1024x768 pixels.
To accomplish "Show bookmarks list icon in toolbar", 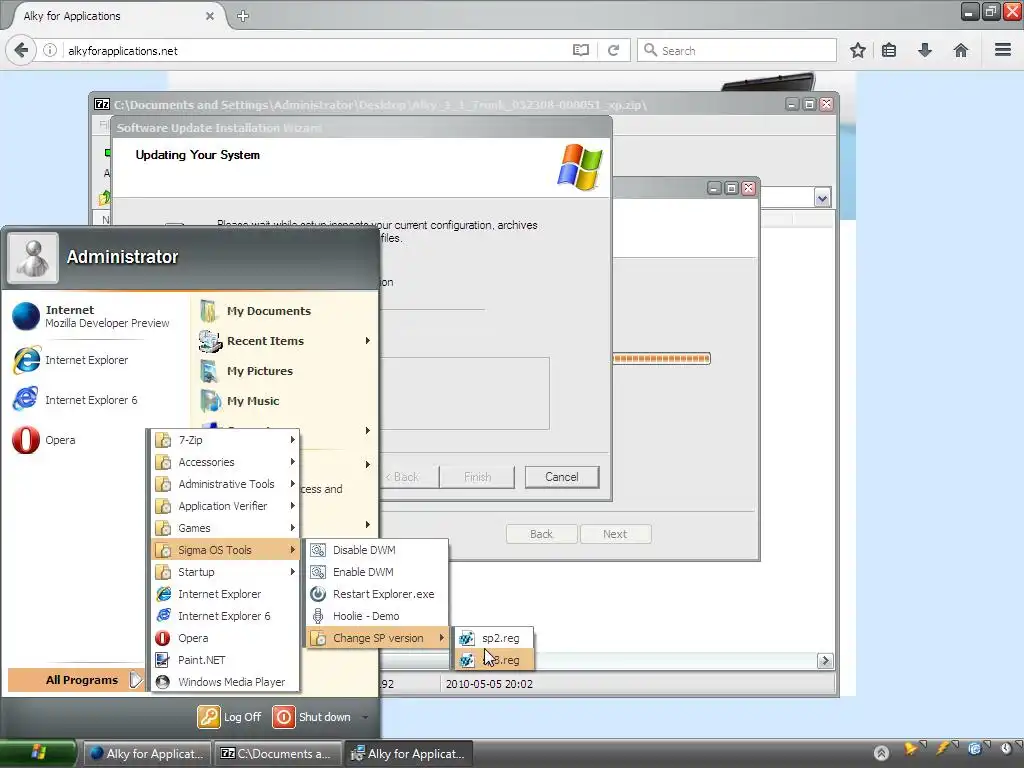I will click(889, 50).
